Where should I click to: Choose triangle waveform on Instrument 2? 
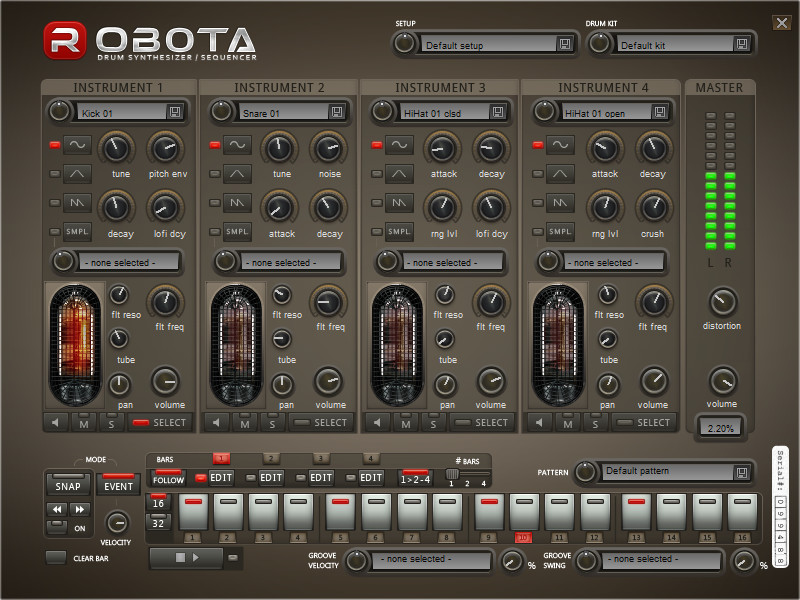click(238, 174)
